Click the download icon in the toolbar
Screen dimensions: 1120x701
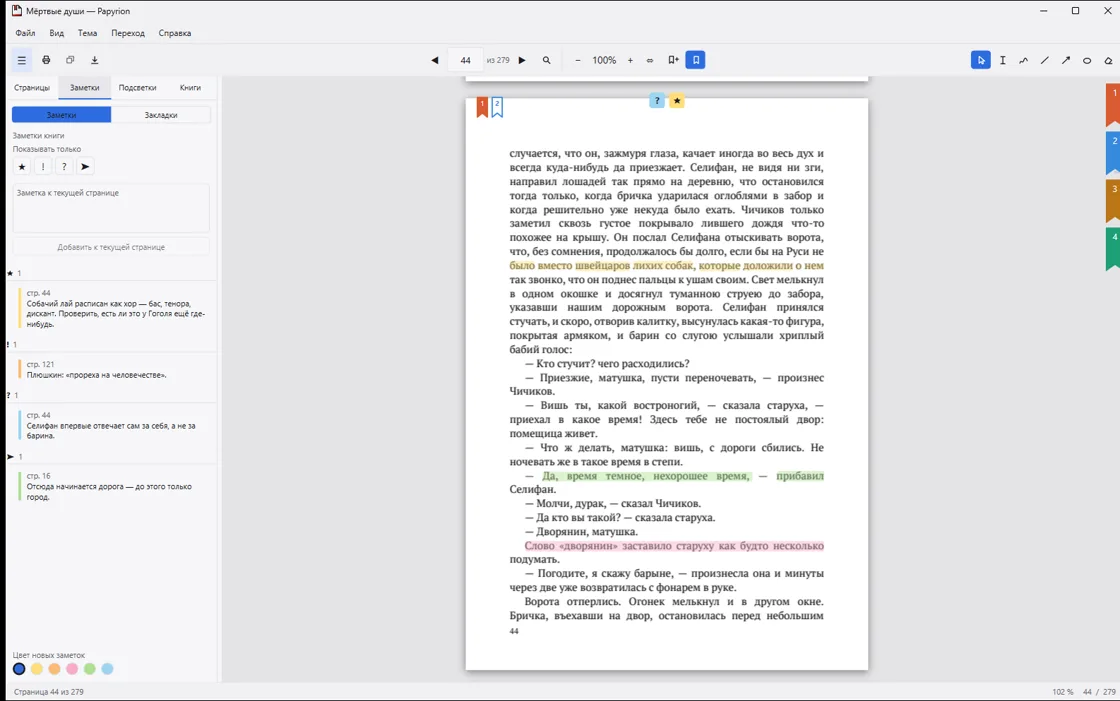[x=94, y=60]
